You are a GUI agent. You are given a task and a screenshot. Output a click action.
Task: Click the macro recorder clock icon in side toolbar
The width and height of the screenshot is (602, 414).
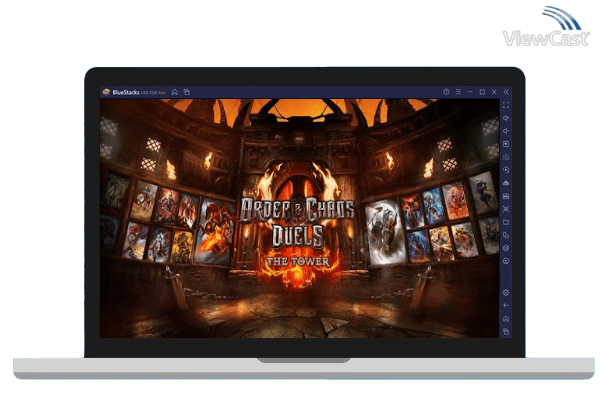[x=506, y=261]
